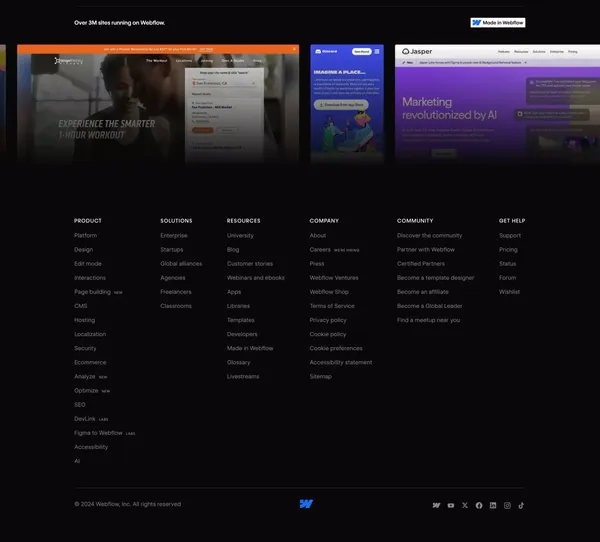Open the Interactions link
This screenshot has height=542, width=600.
click(x=90, y=278)
